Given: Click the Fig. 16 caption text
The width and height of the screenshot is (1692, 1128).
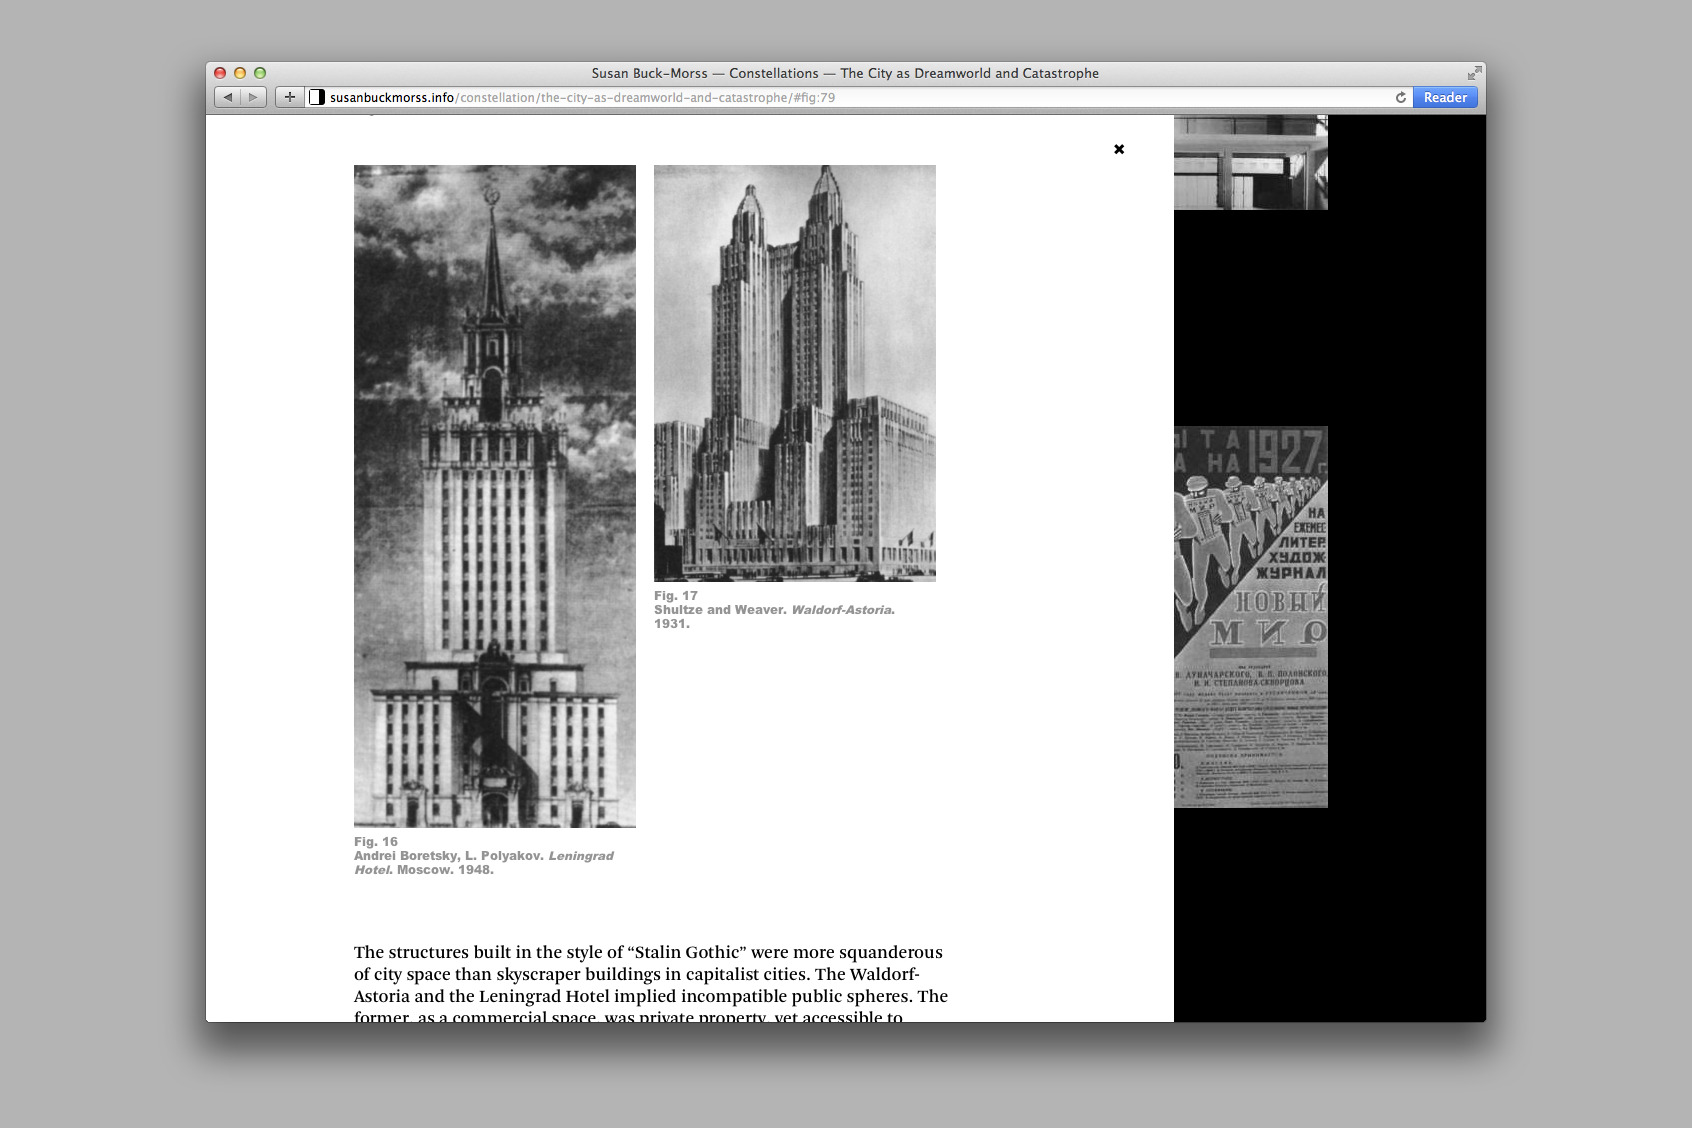Looking at the screenshot, I should 483,856.
